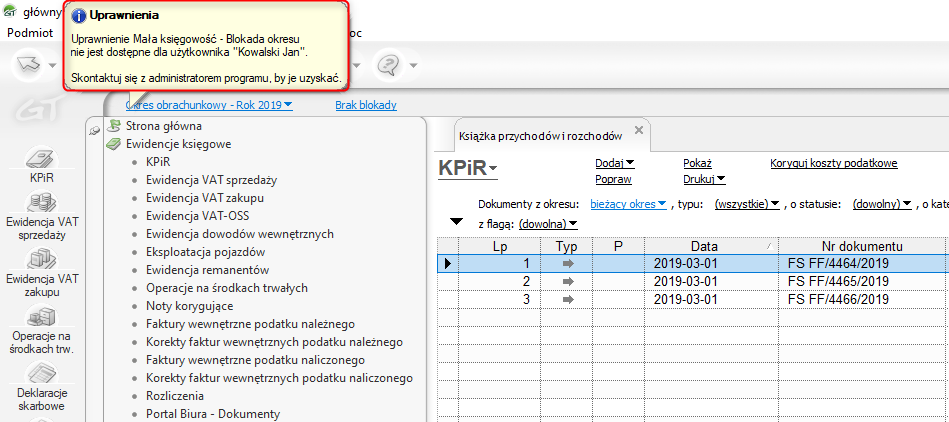Select document FS FF/4466/2019
Image resolution: width=949 pixels, height=422 pixels.
click(x=838, y=299)
